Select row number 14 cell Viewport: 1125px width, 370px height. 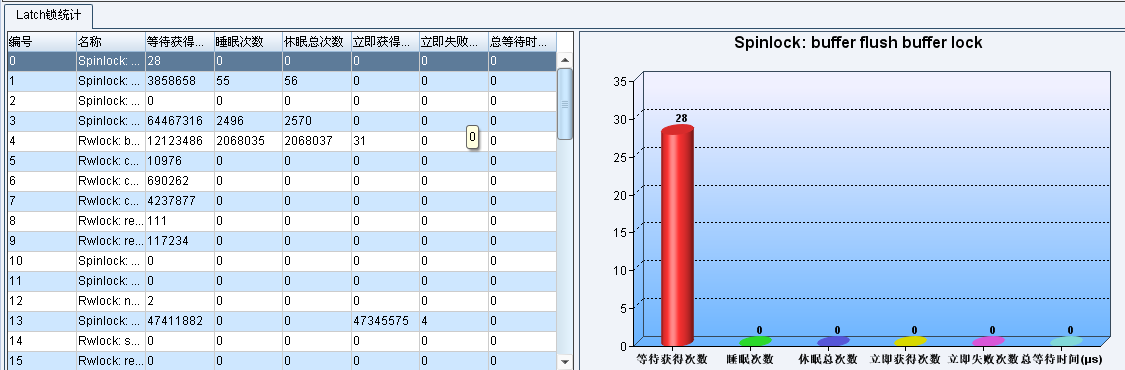coord(42,341)
